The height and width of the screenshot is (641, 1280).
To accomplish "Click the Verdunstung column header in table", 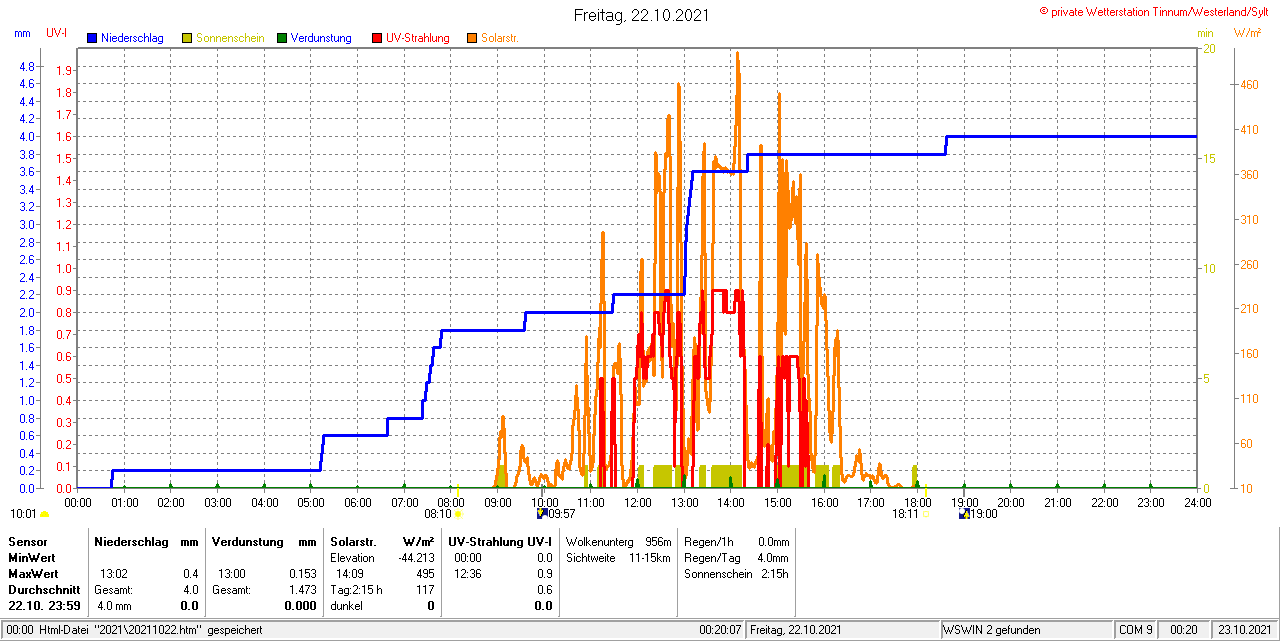I will pyautogui.click(x=250, y=541).
